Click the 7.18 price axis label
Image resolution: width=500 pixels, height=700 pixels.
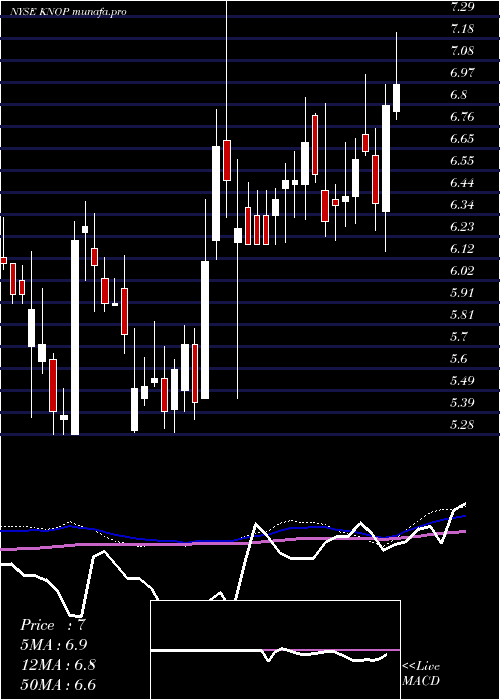pos(462,29)
